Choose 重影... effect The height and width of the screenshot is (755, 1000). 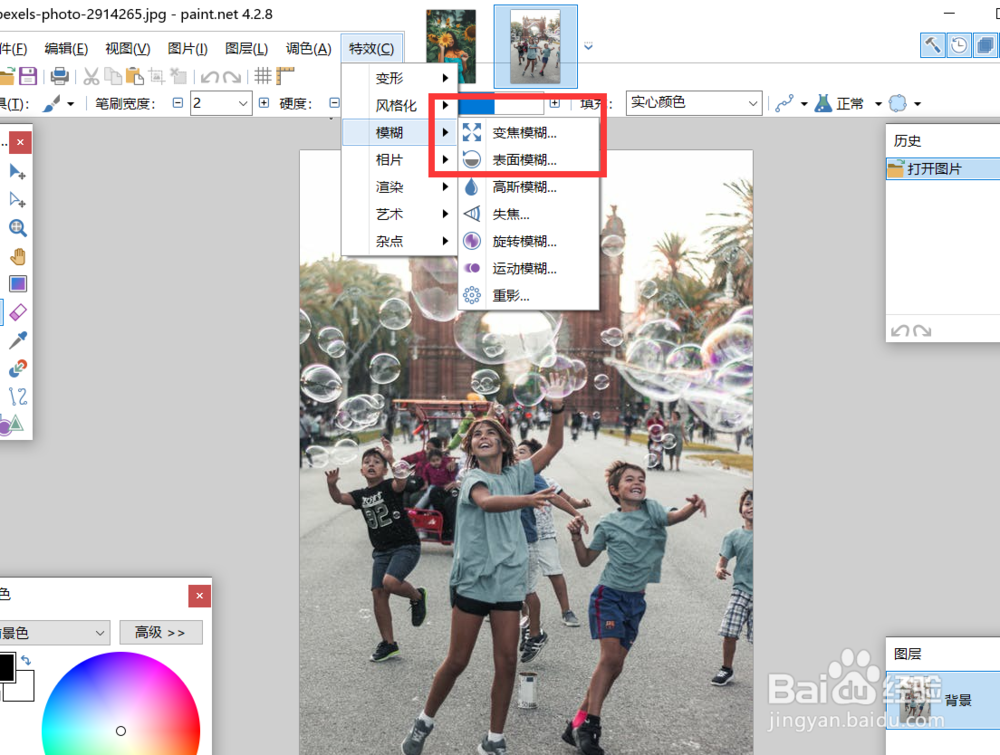pos(528,296)
